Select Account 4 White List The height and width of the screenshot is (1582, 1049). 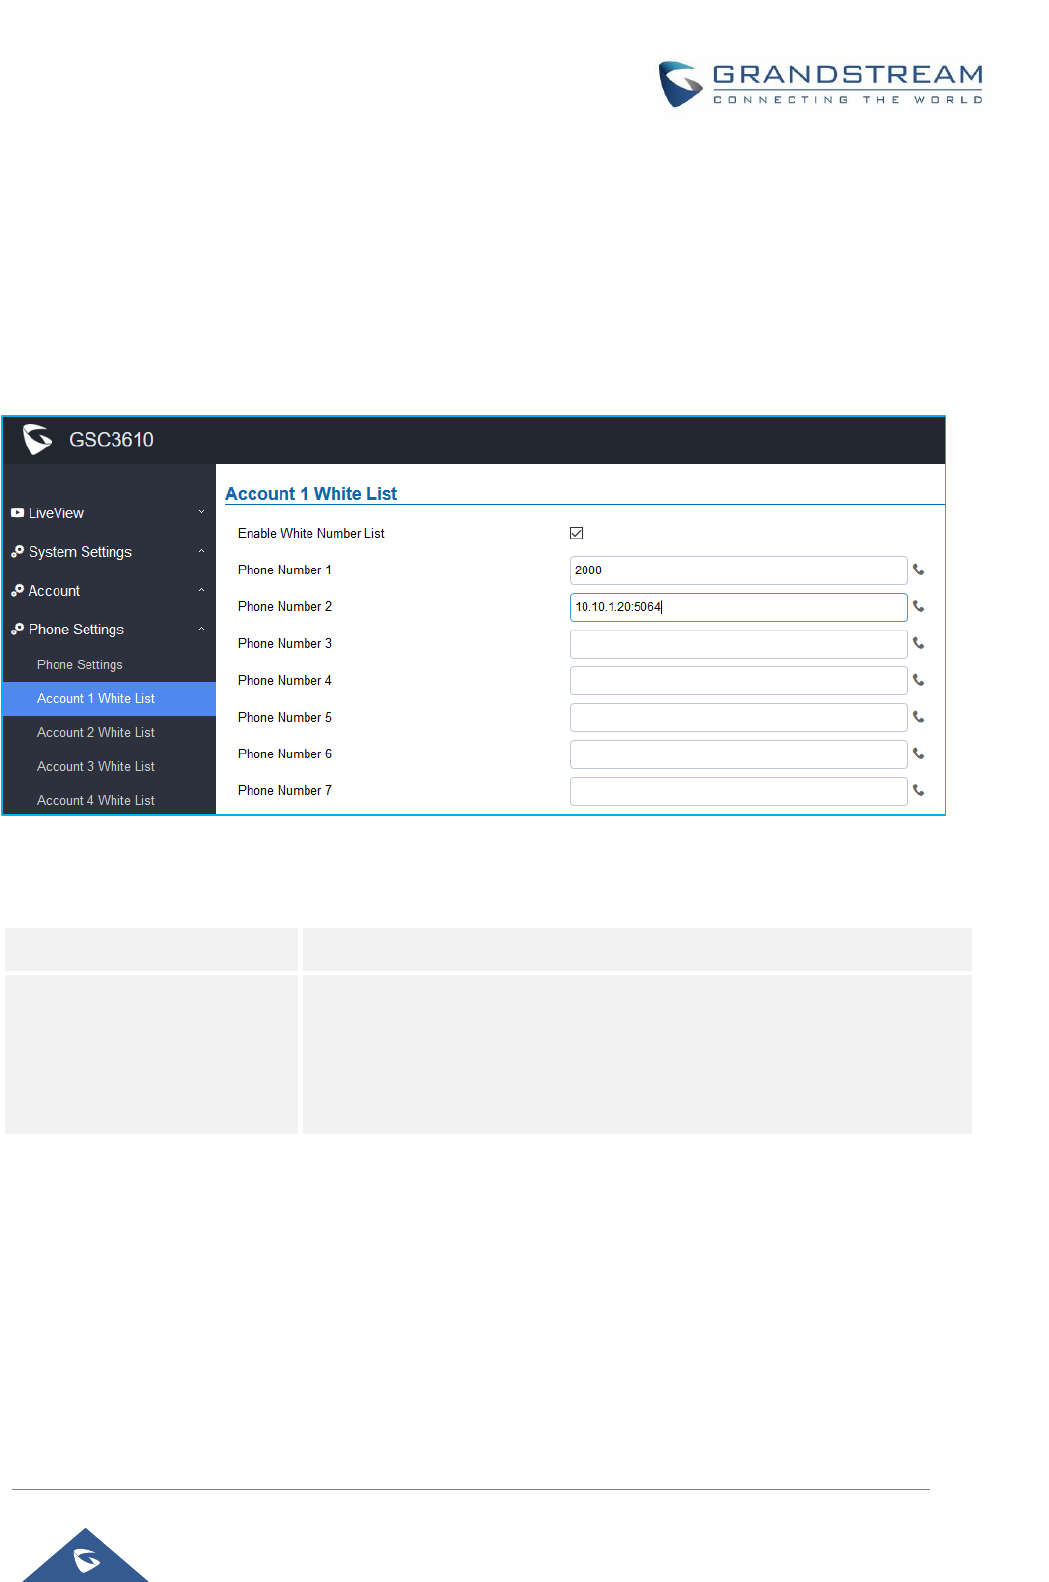point(109,800)
